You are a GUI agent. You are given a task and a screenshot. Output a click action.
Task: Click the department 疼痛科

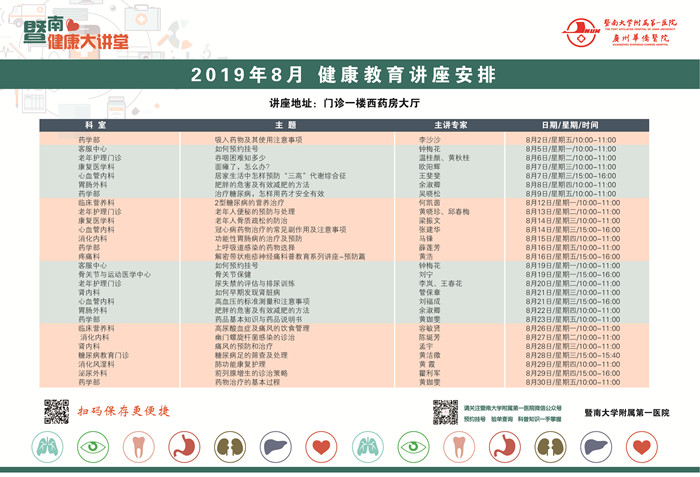pos(89,256)
